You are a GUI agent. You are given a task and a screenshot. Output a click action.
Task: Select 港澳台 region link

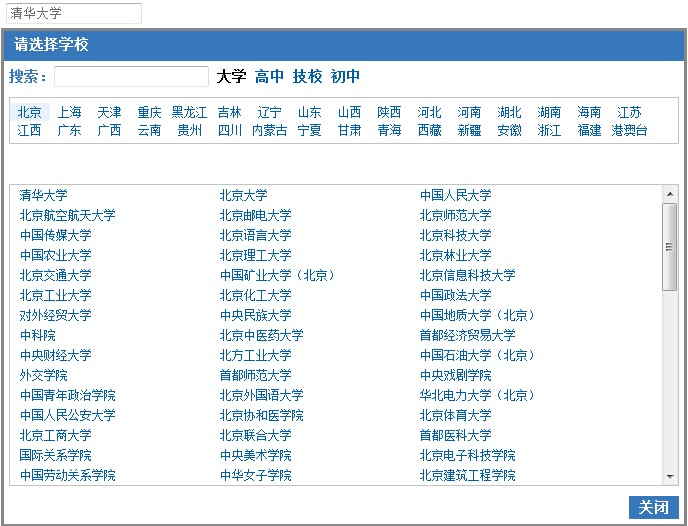629,130
